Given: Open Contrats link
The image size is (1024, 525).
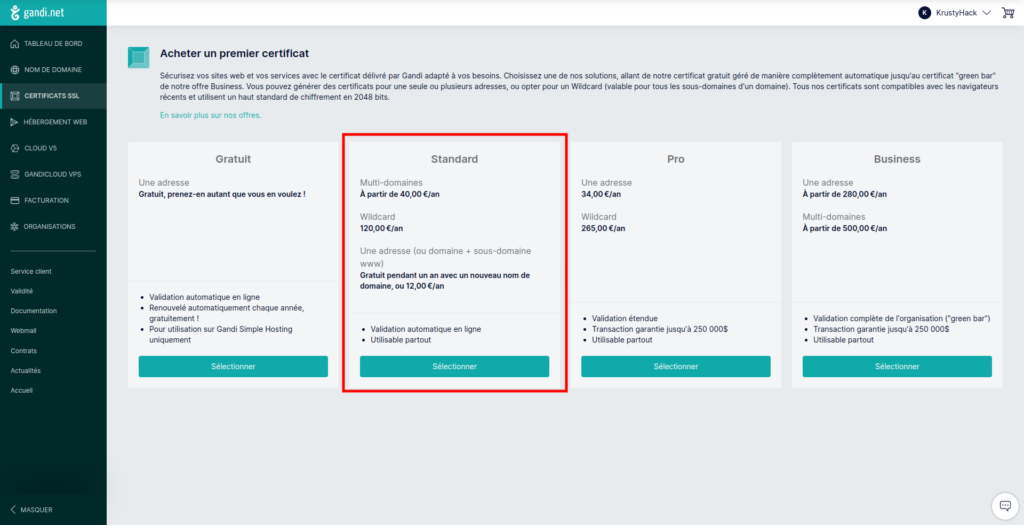Looking at the screenshot, I should pos(24,351).
